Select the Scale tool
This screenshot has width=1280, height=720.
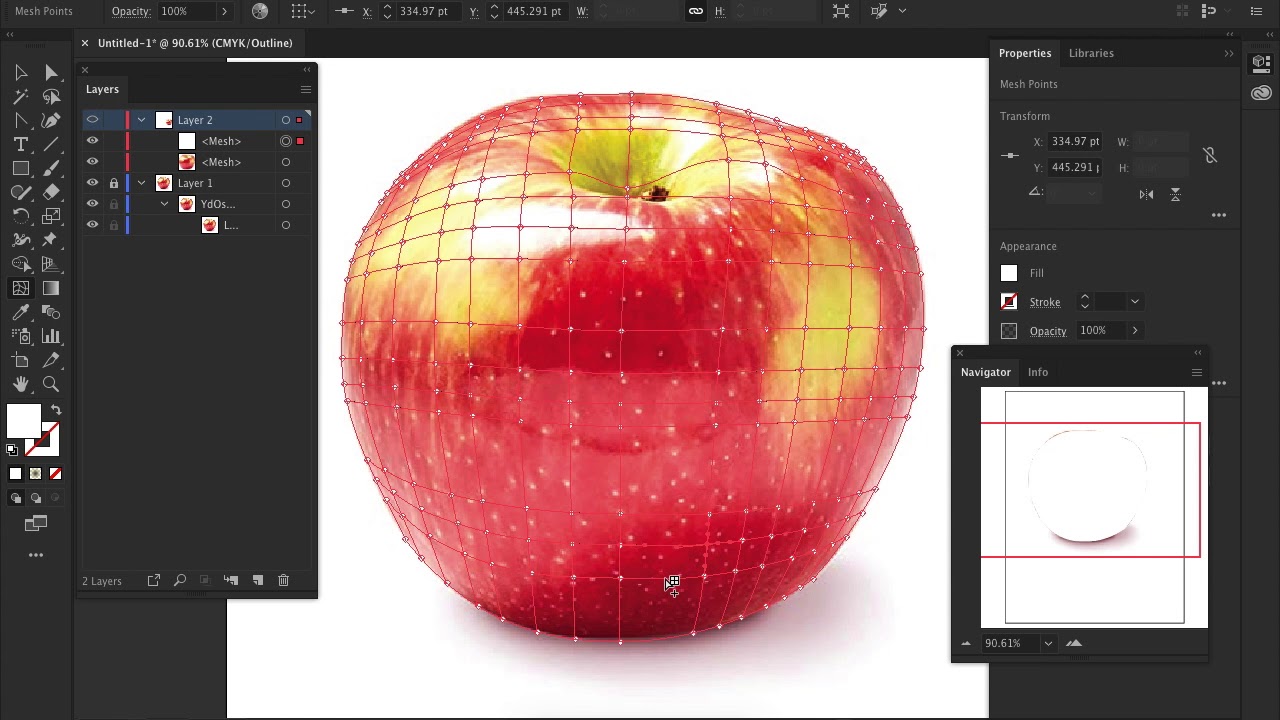pyautogui.click(x=51, y=216)
